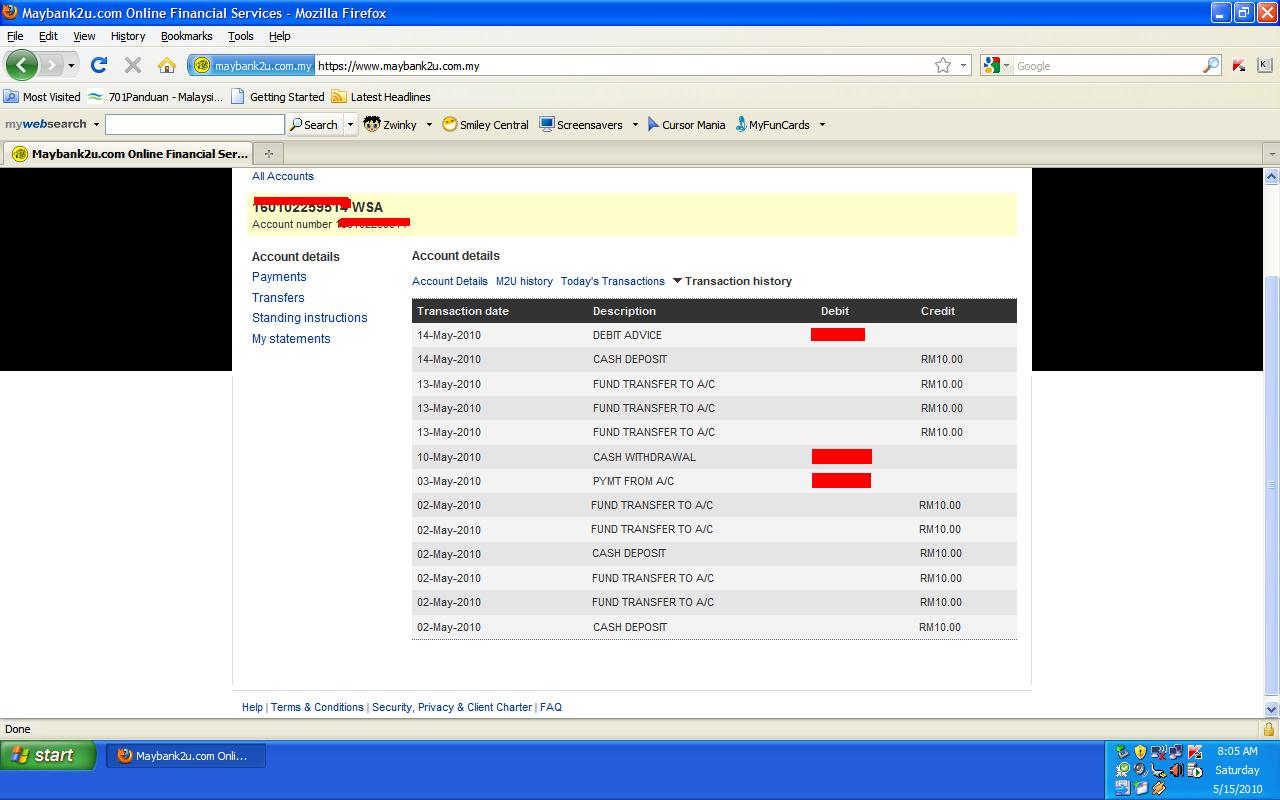The image size is (1280, 800).
Task: Open the Edit menu
Action: (x=48, y=36)
